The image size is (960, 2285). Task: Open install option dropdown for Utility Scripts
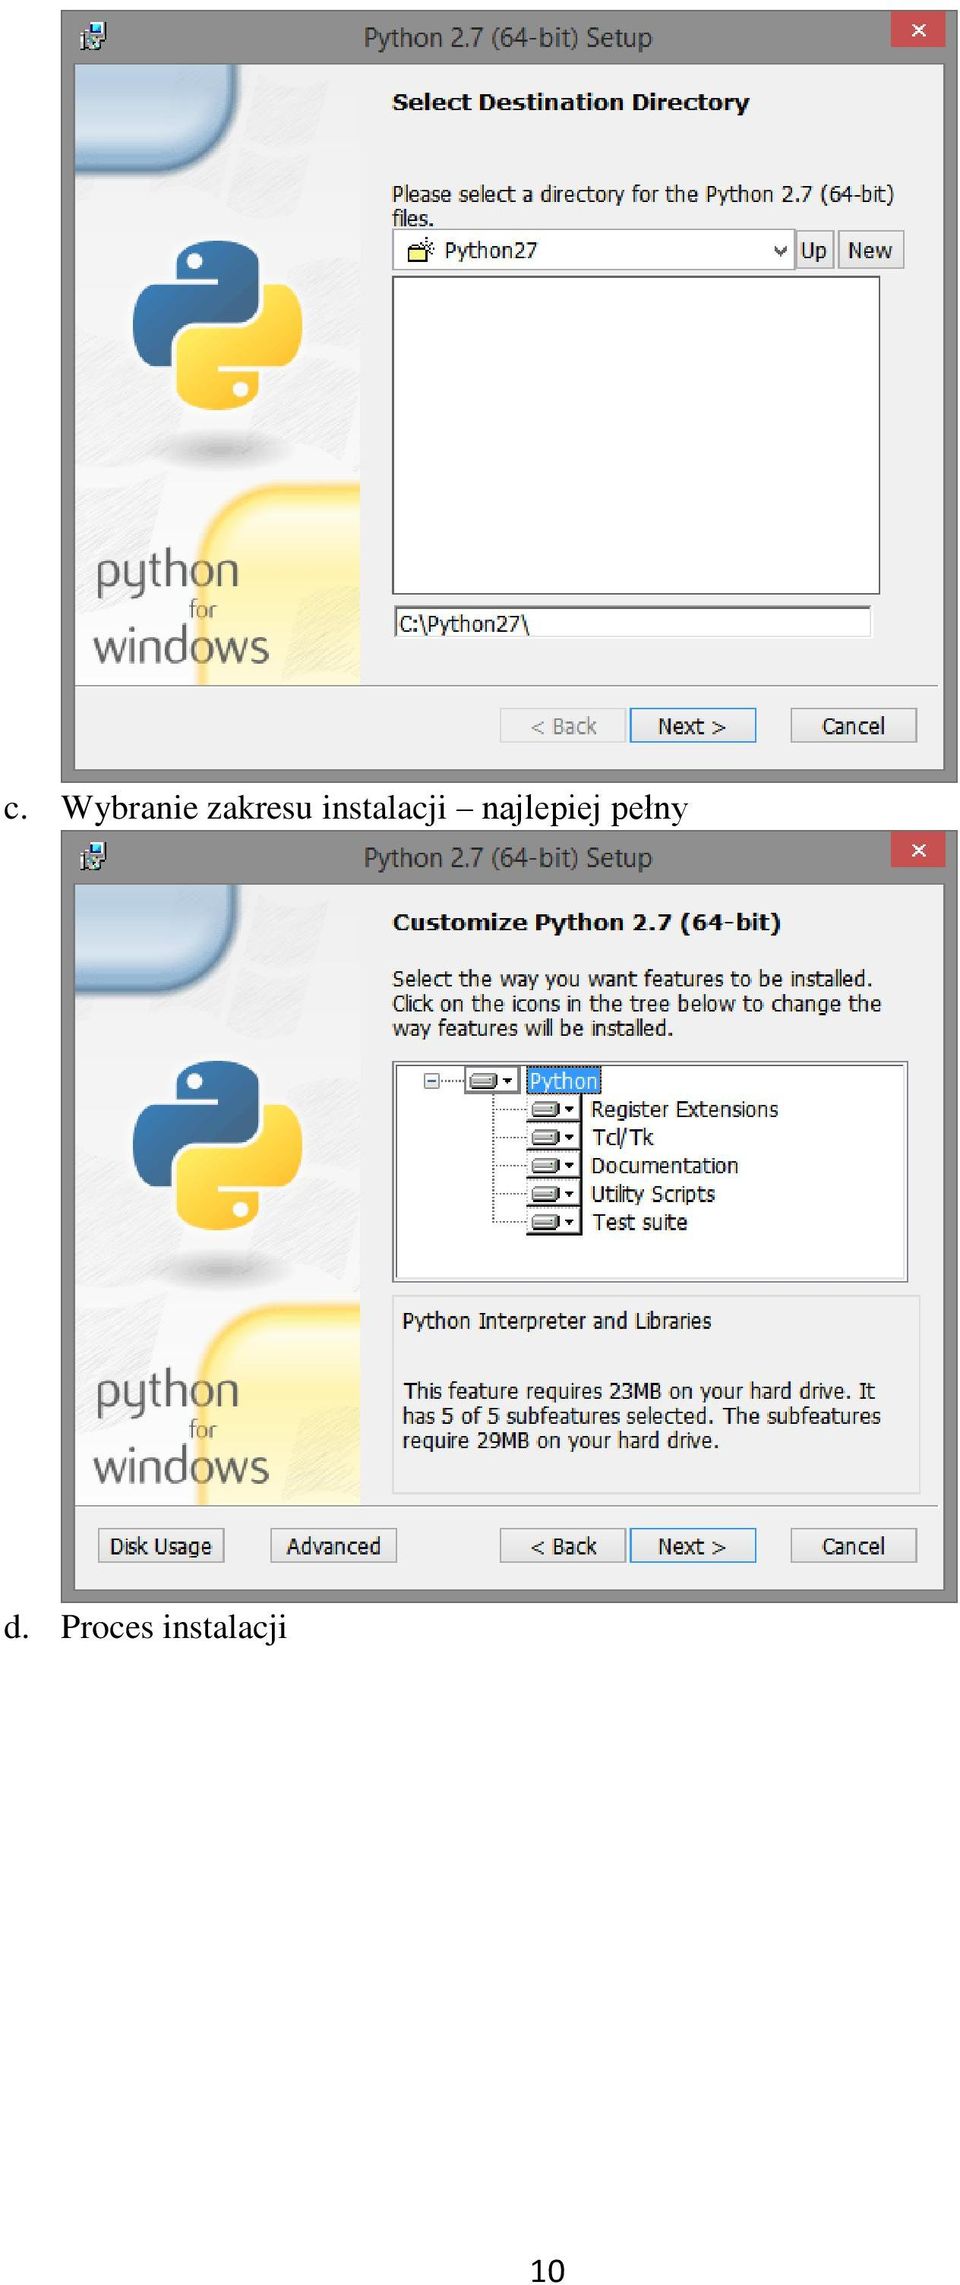coord(554,1194)
